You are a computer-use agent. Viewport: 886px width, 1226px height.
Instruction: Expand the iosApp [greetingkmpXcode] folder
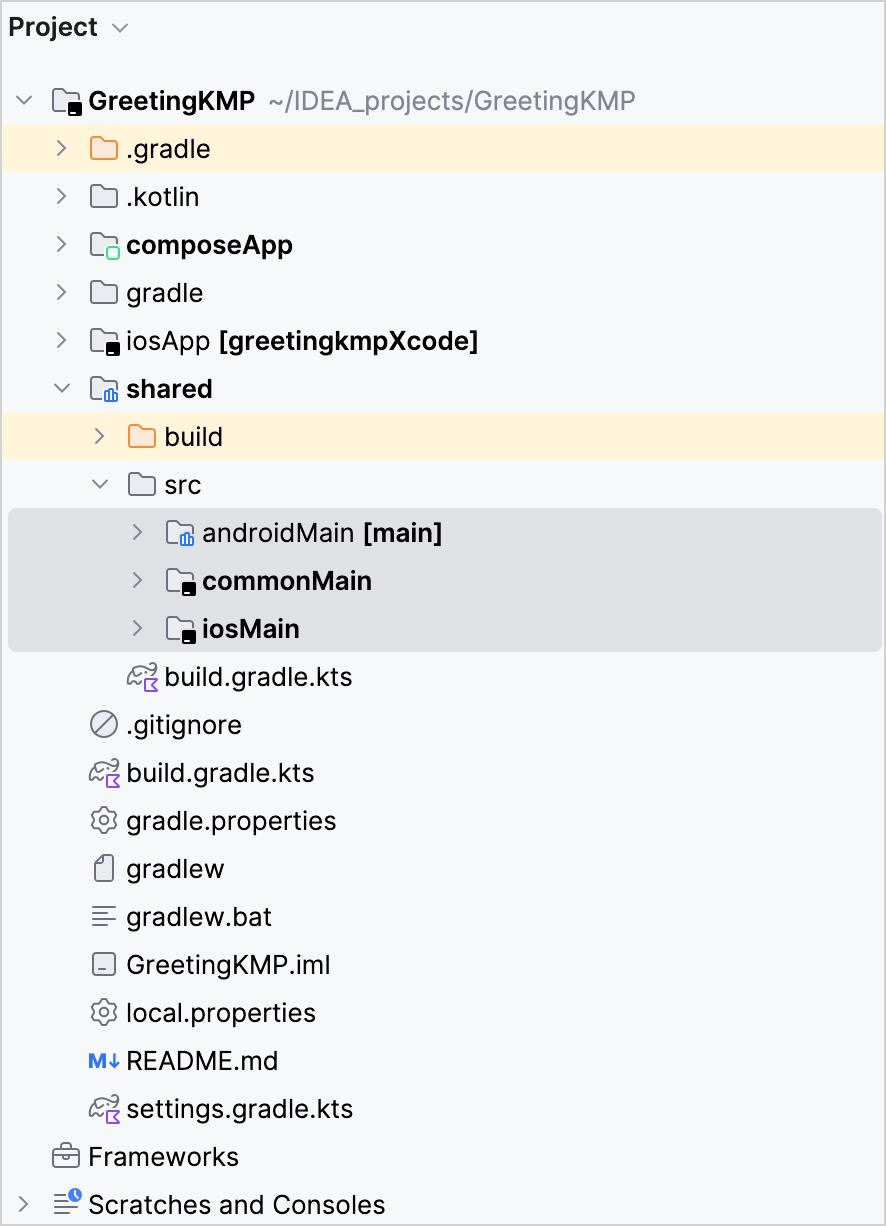point(61,340)
